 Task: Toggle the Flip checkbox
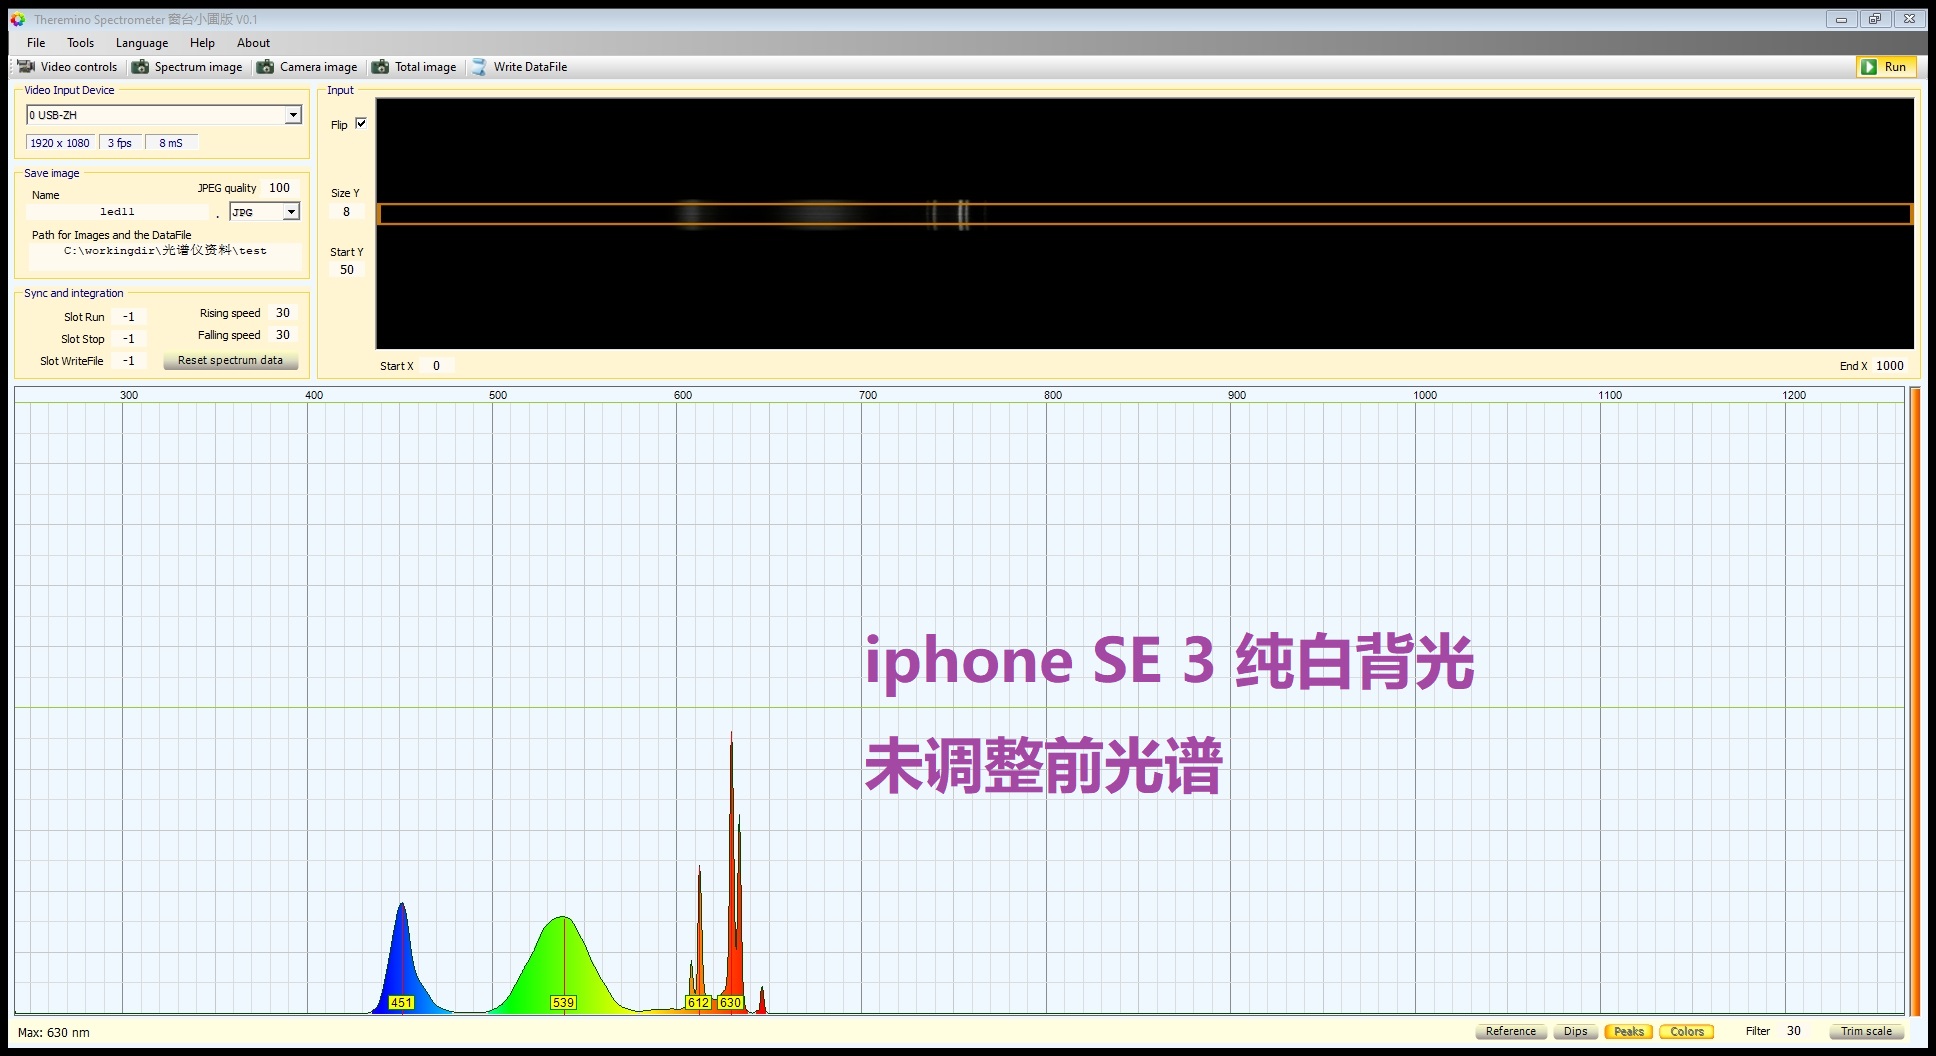[361, 124]
